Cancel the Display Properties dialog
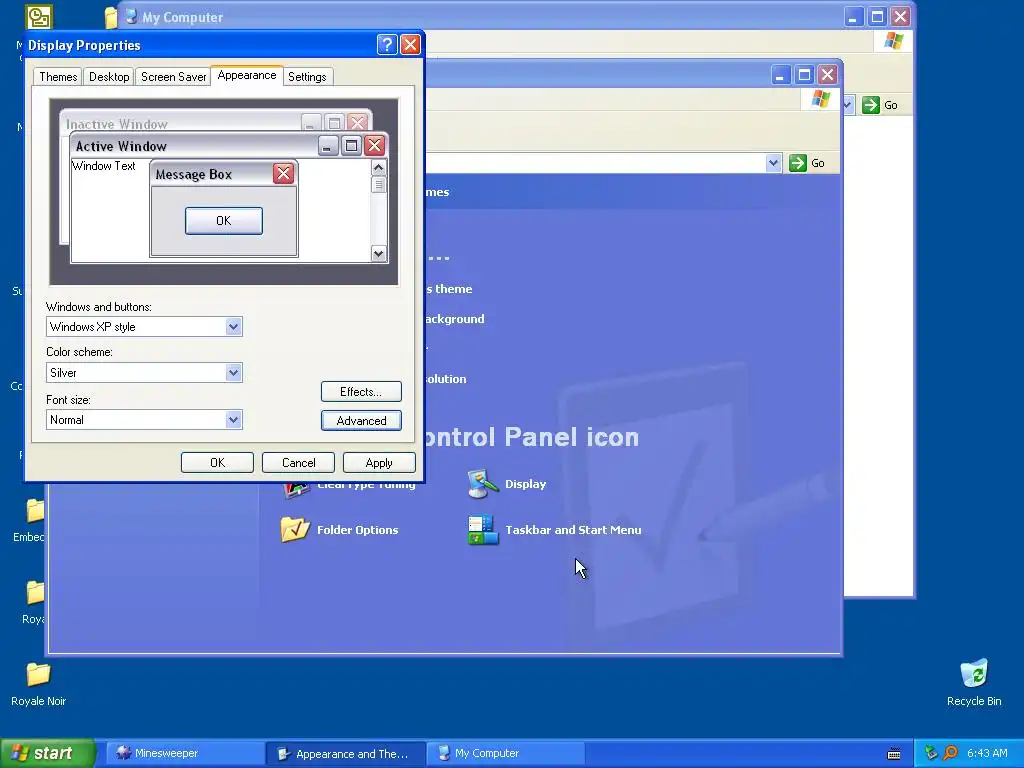Viewport: 1024px width, 768px height. (x=298, y=462)
